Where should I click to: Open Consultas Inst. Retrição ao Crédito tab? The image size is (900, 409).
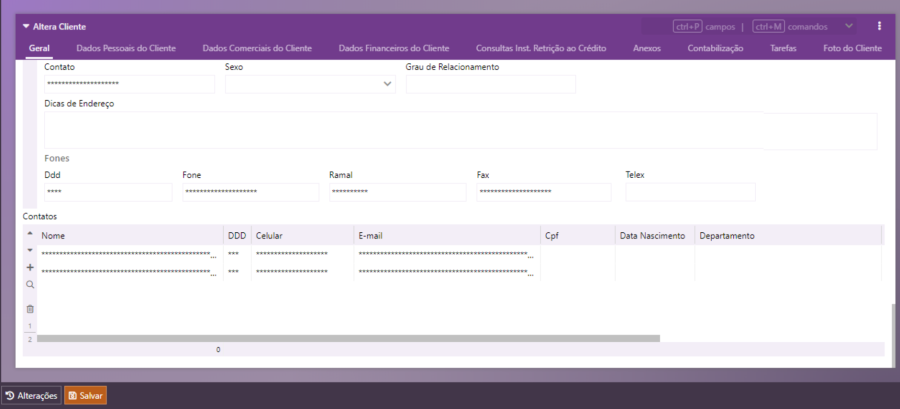click(x=541, y=48)
